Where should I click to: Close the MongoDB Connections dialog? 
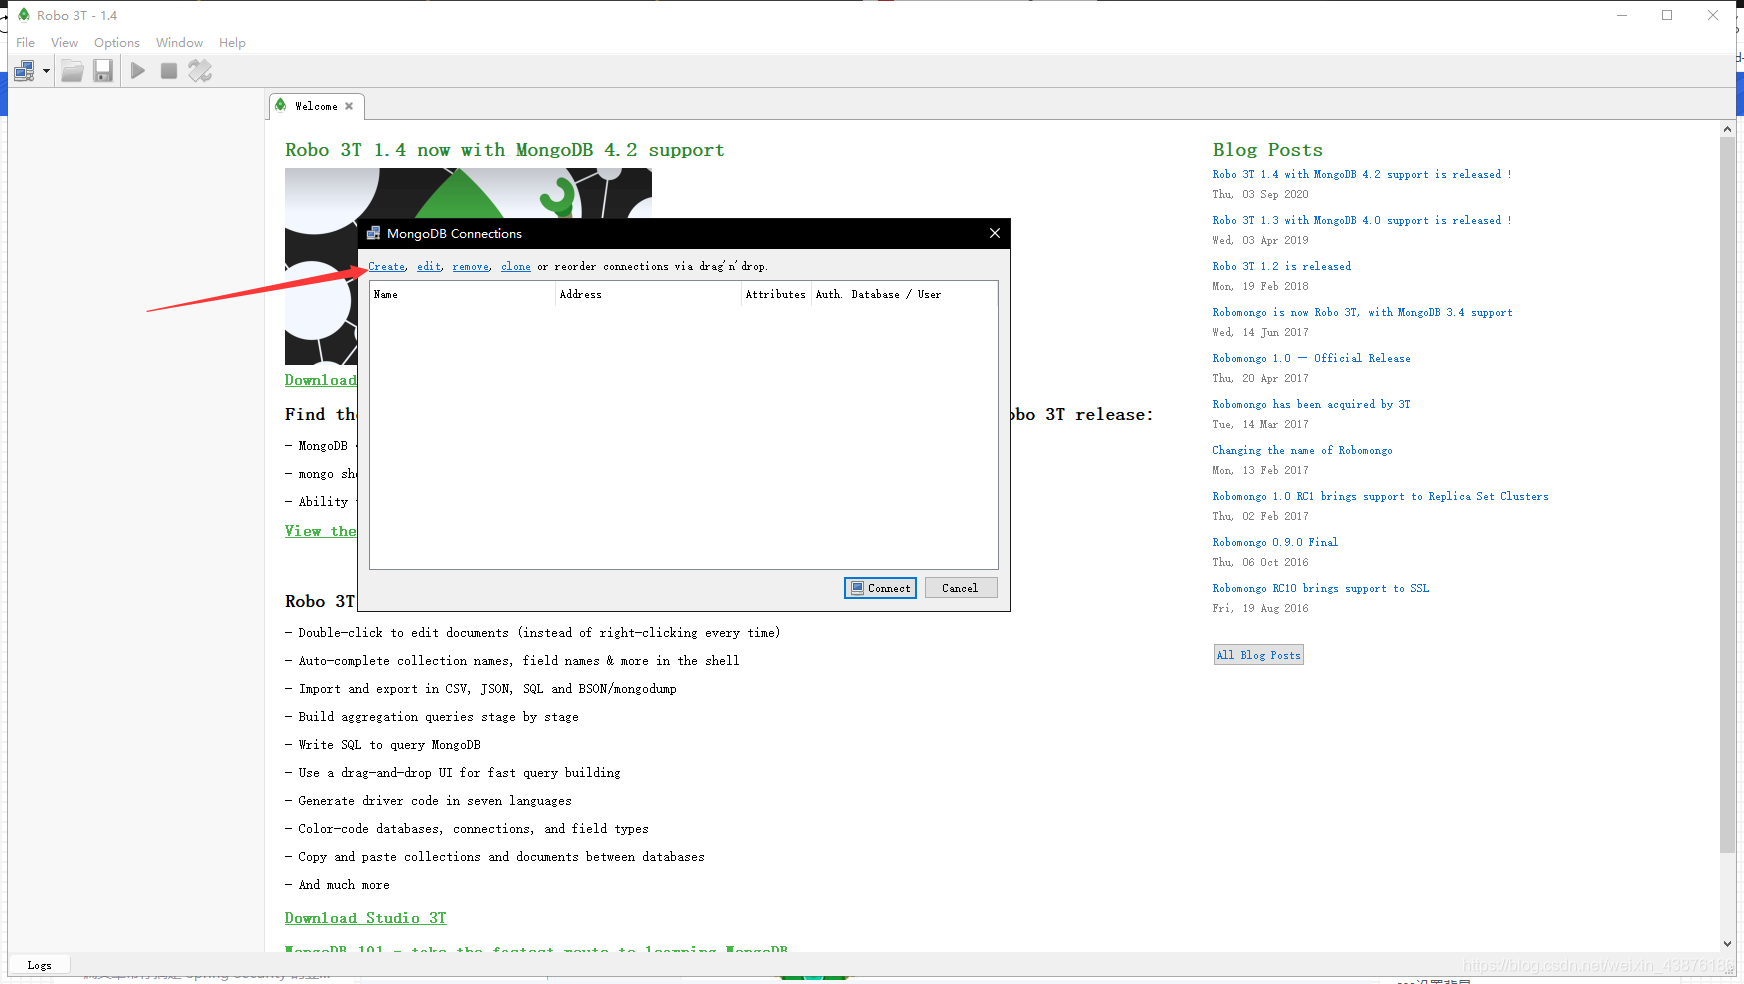pos(995,233)
